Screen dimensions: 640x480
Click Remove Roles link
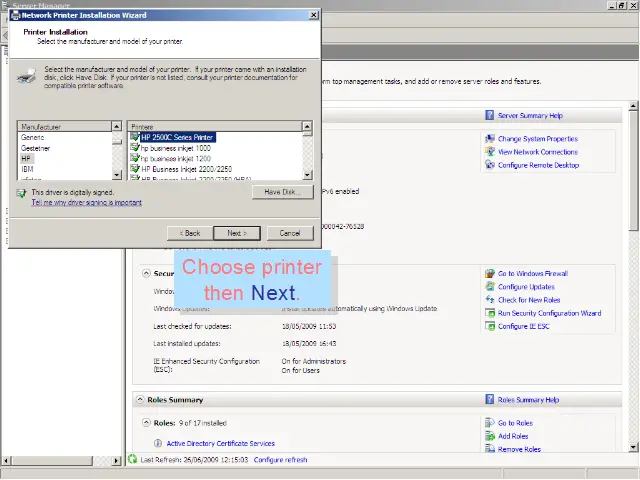(x=519, y=449)
